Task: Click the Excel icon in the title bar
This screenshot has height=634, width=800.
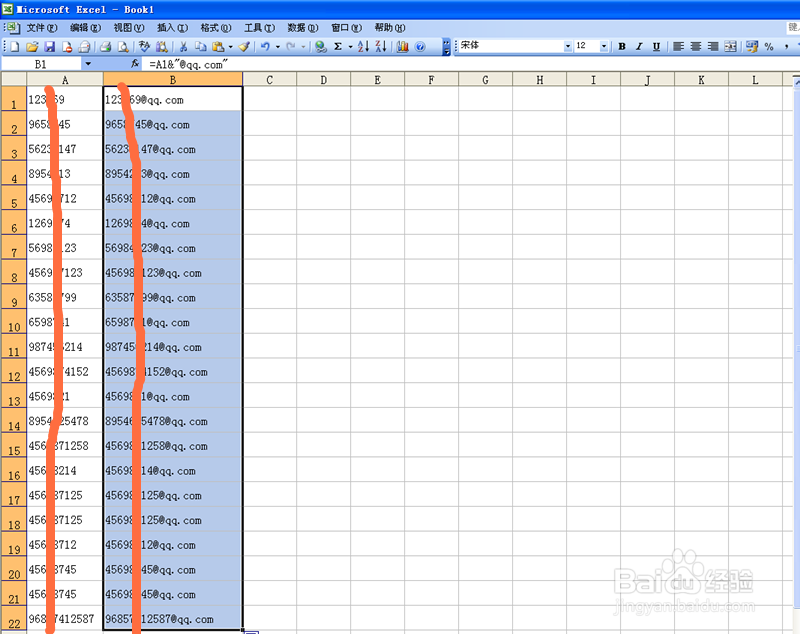Action: 7,9
